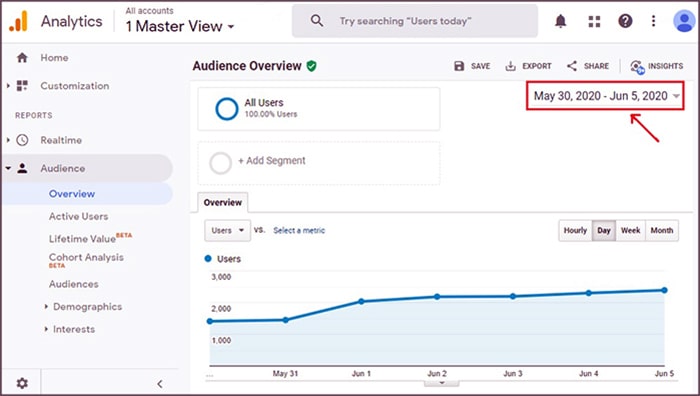Image resolution: width=700 pixels, height=396 pixels.
Task: Click the blue Users legend dot
Action: tap(208, 258)
